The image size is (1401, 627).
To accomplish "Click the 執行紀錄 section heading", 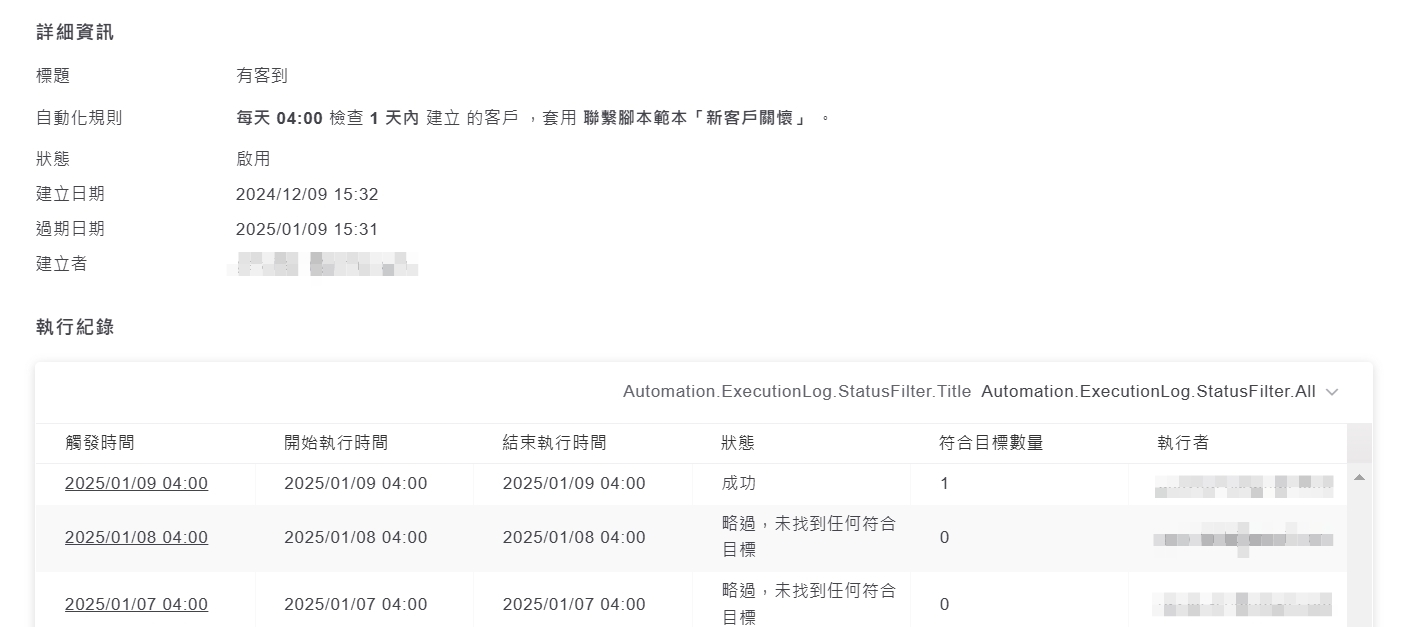I will click(75, 327).
